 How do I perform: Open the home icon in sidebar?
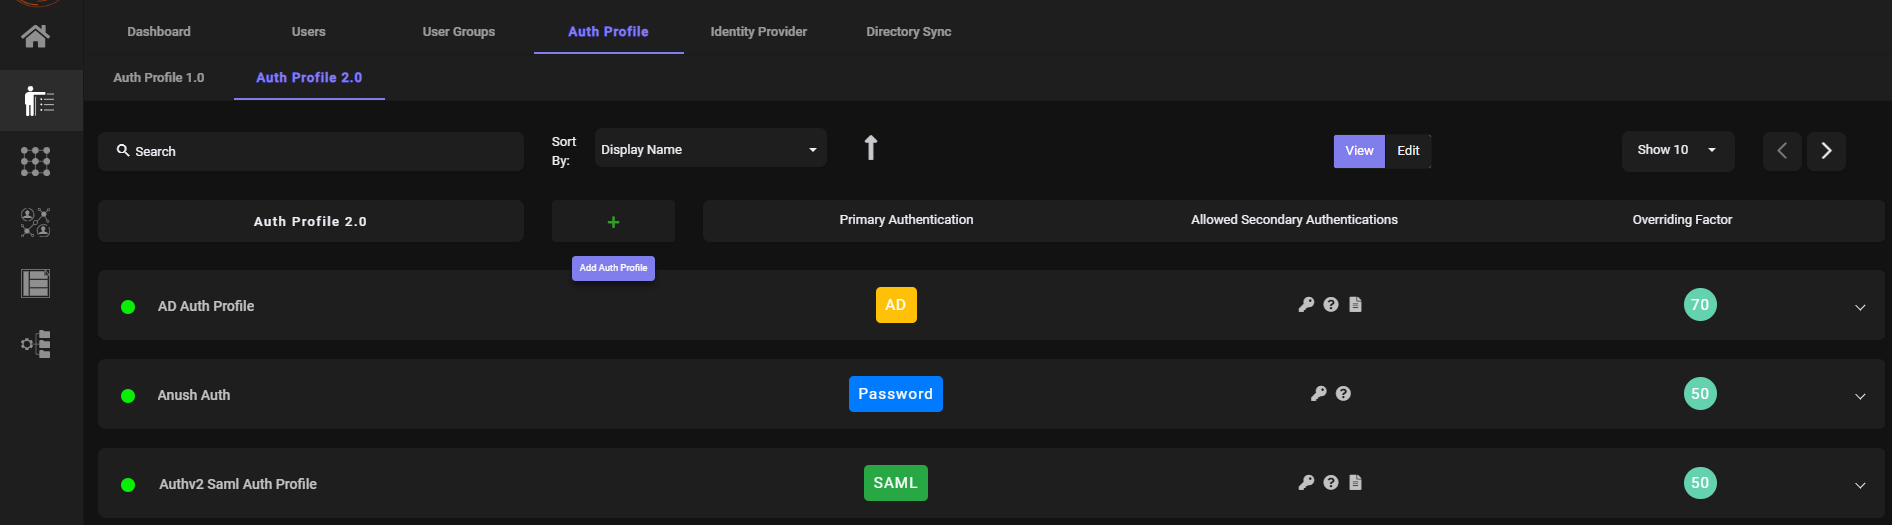[x=36, y=36]
